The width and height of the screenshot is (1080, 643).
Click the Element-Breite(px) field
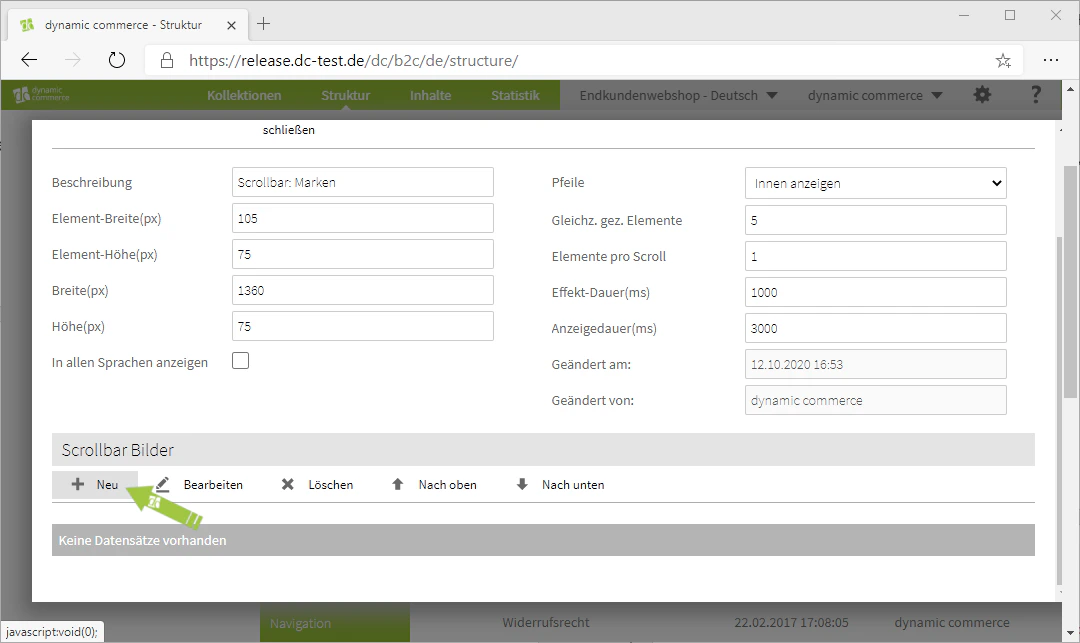(x=363, y=218)
